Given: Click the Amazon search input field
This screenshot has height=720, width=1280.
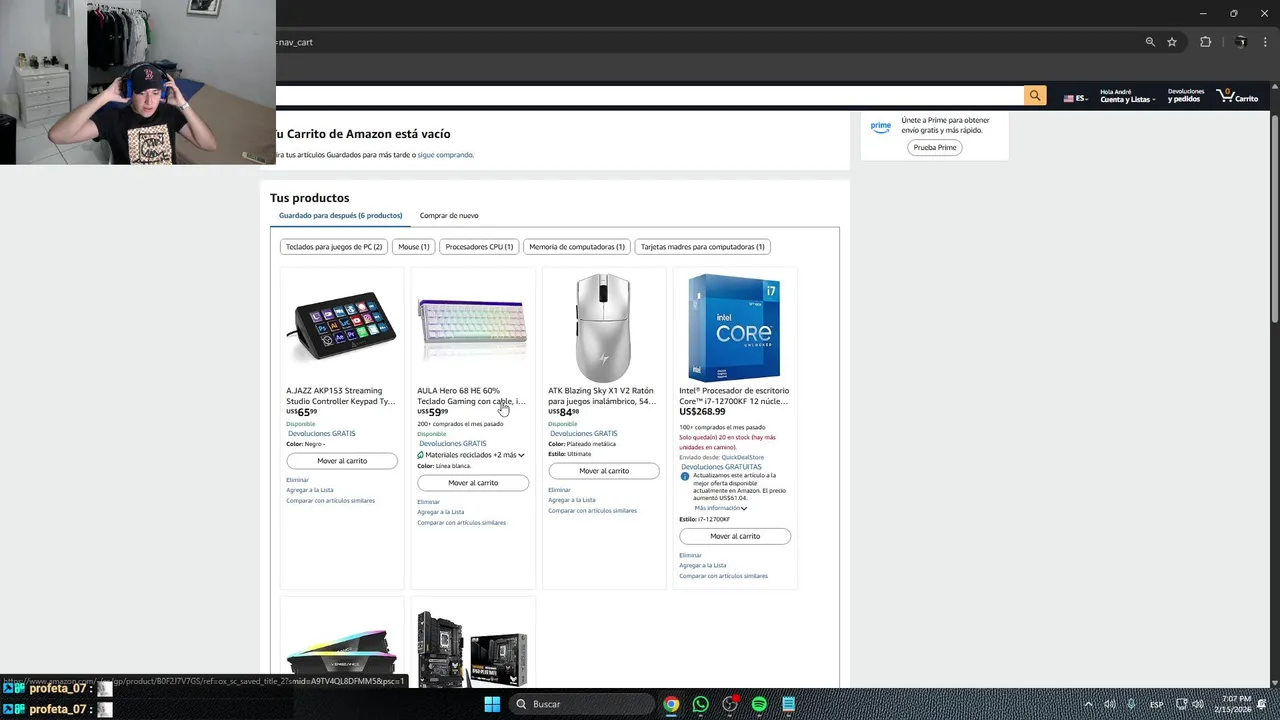Looking at the screenshot, I should pos(648,96).
